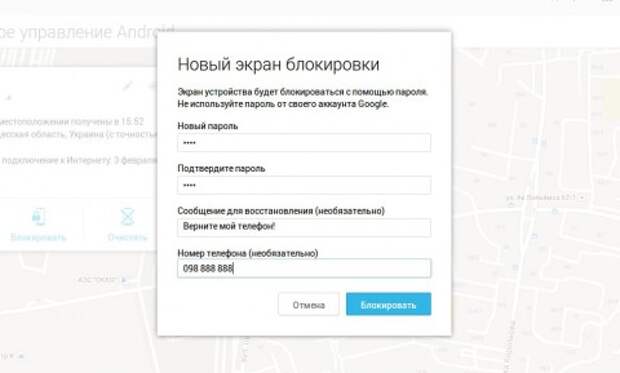Click the label 'Подтвердите пароль'
Viewport: 620px width, 373px height.
221,169
